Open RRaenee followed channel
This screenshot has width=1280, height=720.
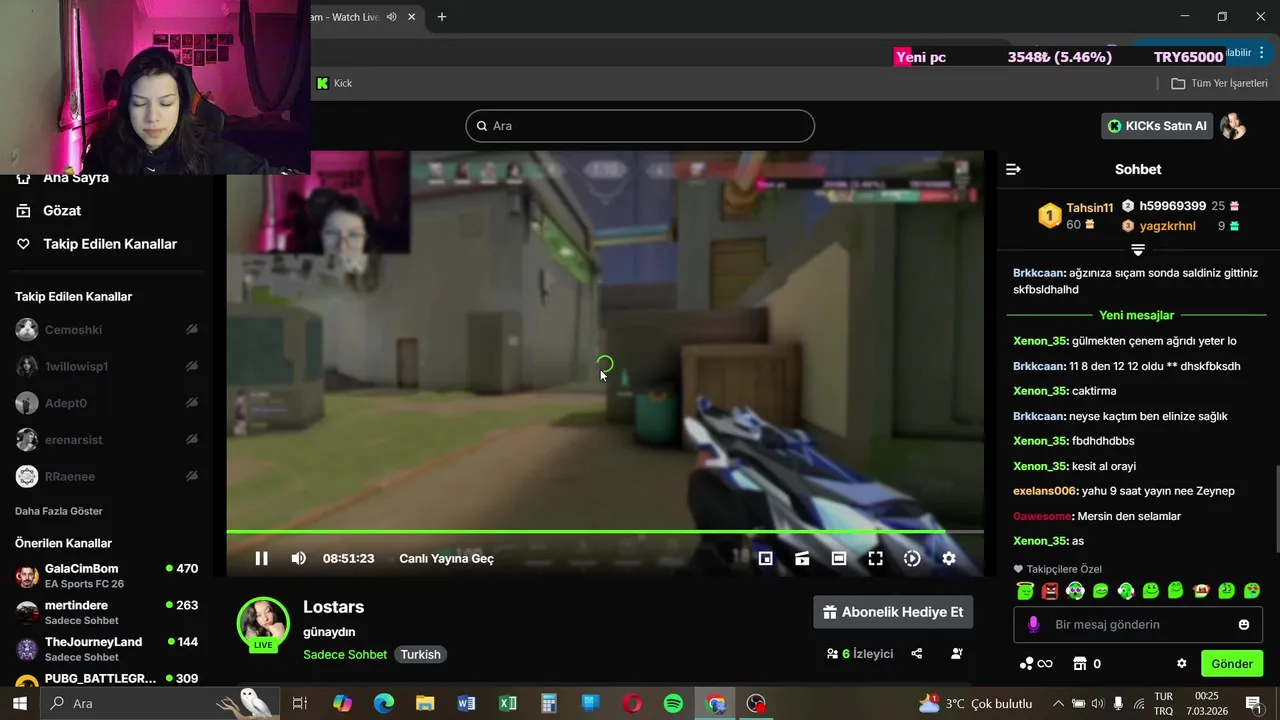[69, 477]
